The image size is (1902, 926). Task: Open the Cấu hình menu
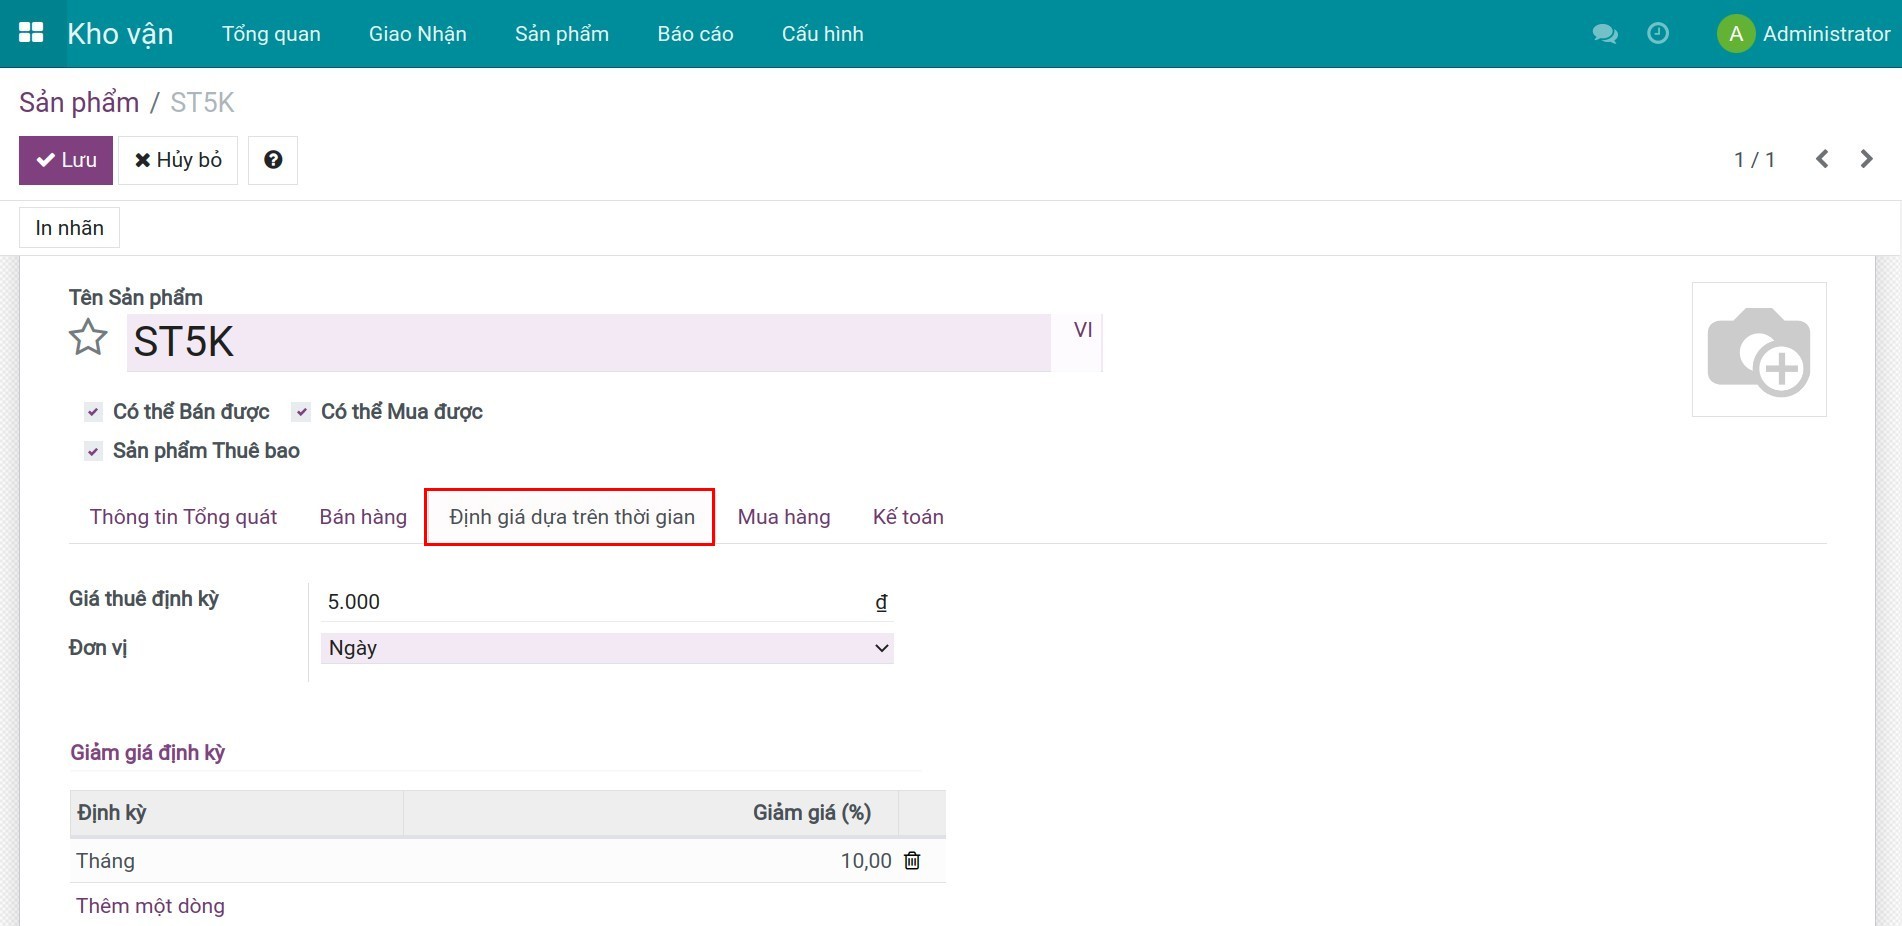pyautogui.click(x=822, y=34)
